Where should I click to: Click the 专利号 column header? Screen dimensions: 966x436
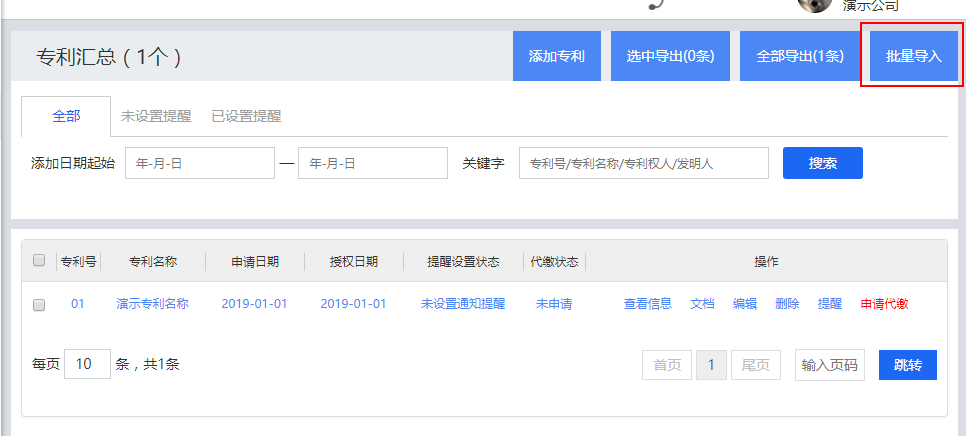tap(79, 262)
